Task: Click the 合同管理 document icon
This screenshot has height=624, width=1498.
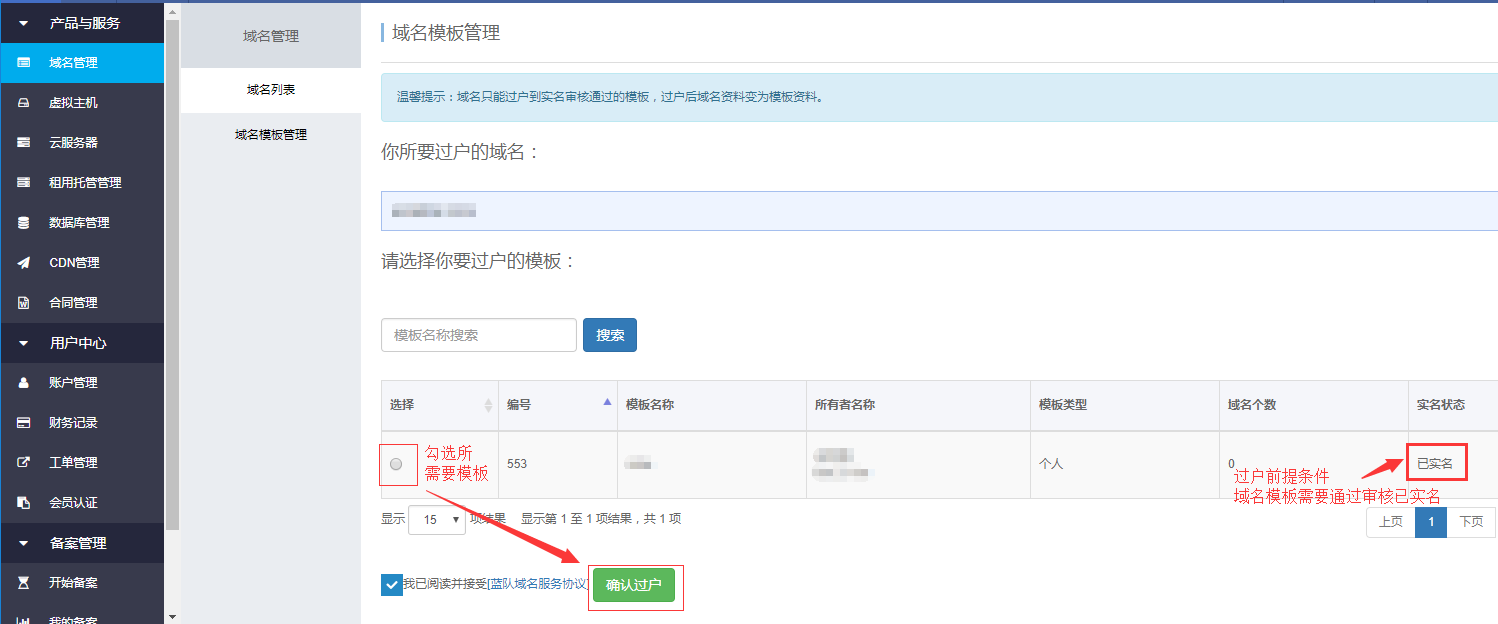Action: pos(23,303)
